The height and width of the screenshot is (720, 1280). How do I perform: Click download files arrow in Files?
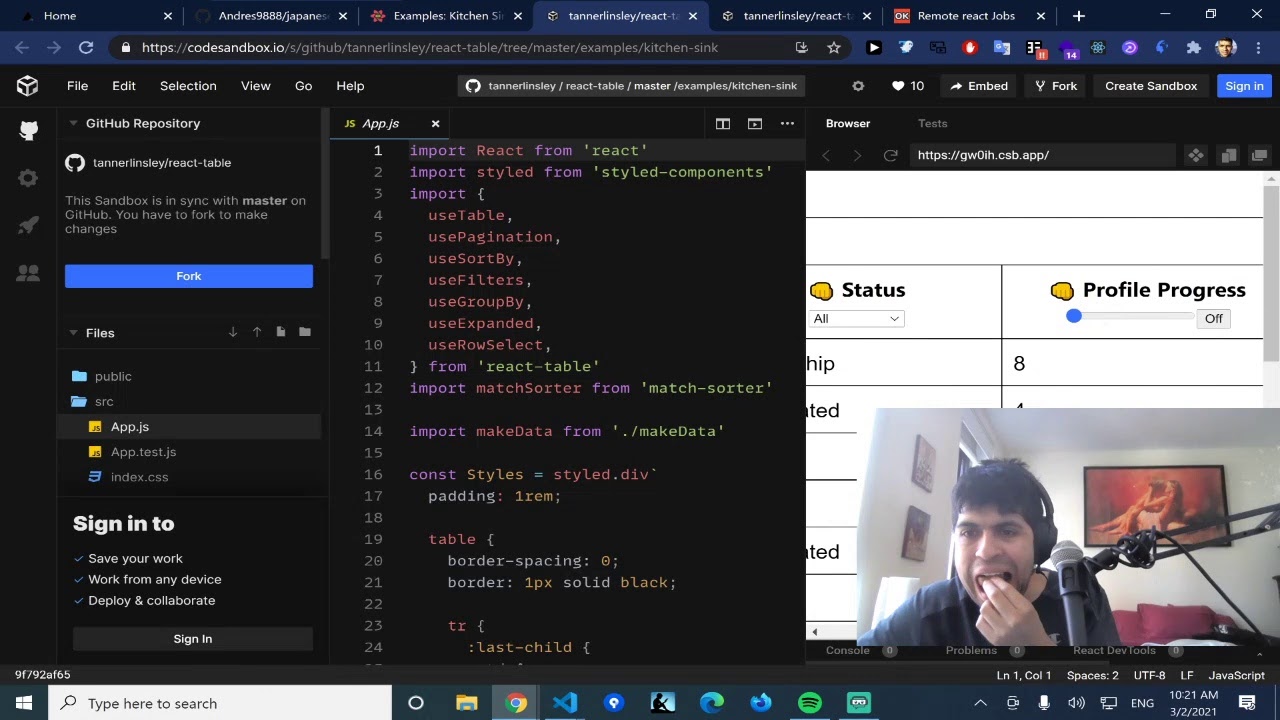[233, 332]
